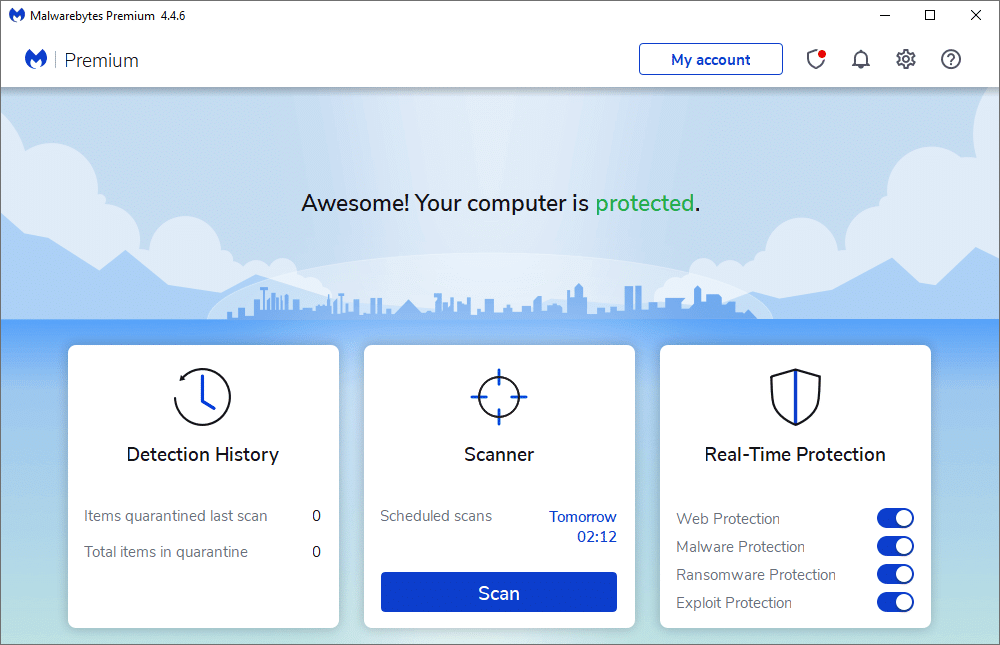
Task: Open Malwarebytes settings gear
Action: tap(905, 59)
